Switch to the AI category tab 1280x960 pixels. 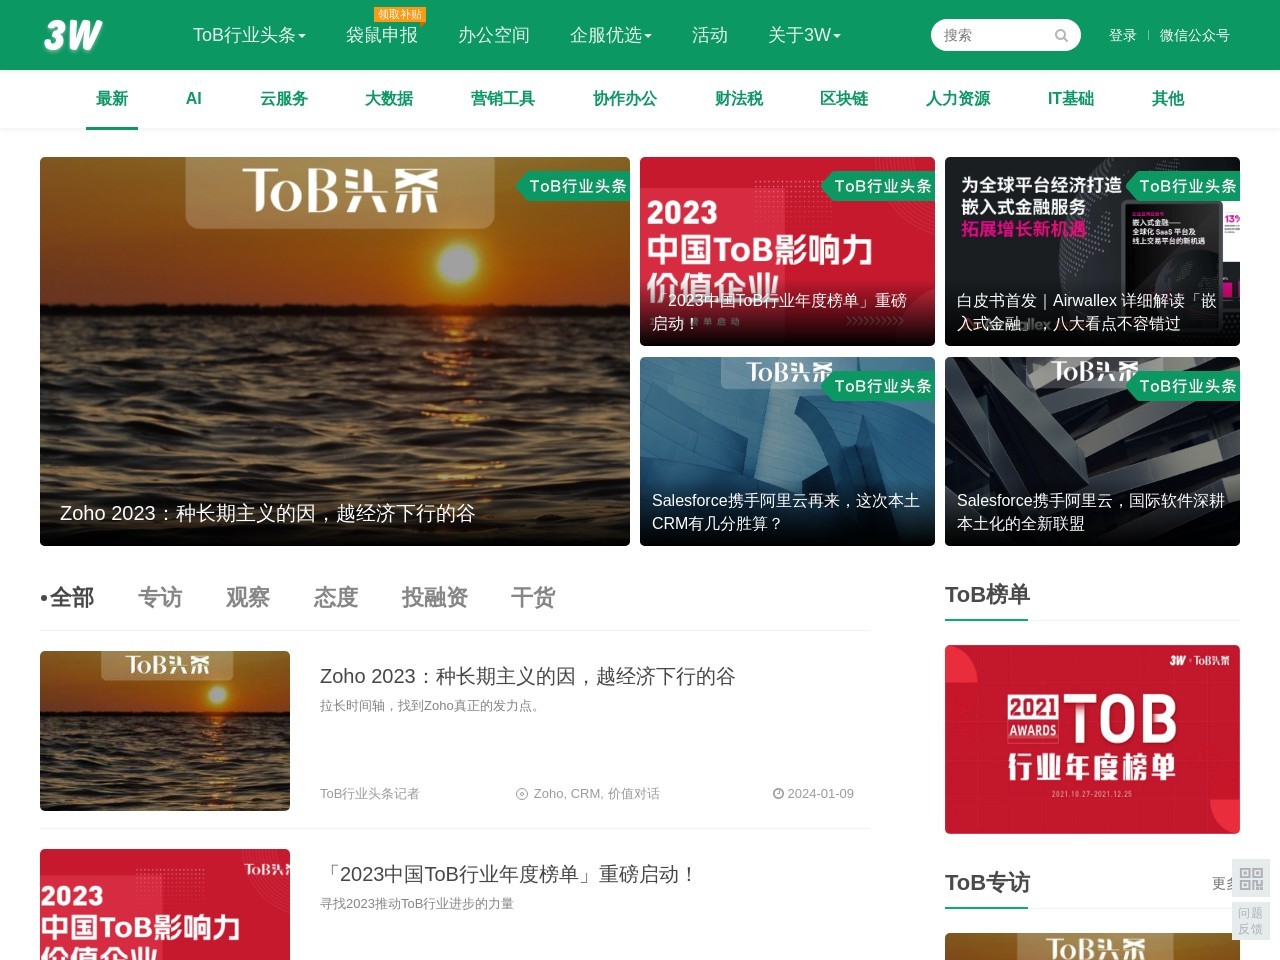point(194,99)
